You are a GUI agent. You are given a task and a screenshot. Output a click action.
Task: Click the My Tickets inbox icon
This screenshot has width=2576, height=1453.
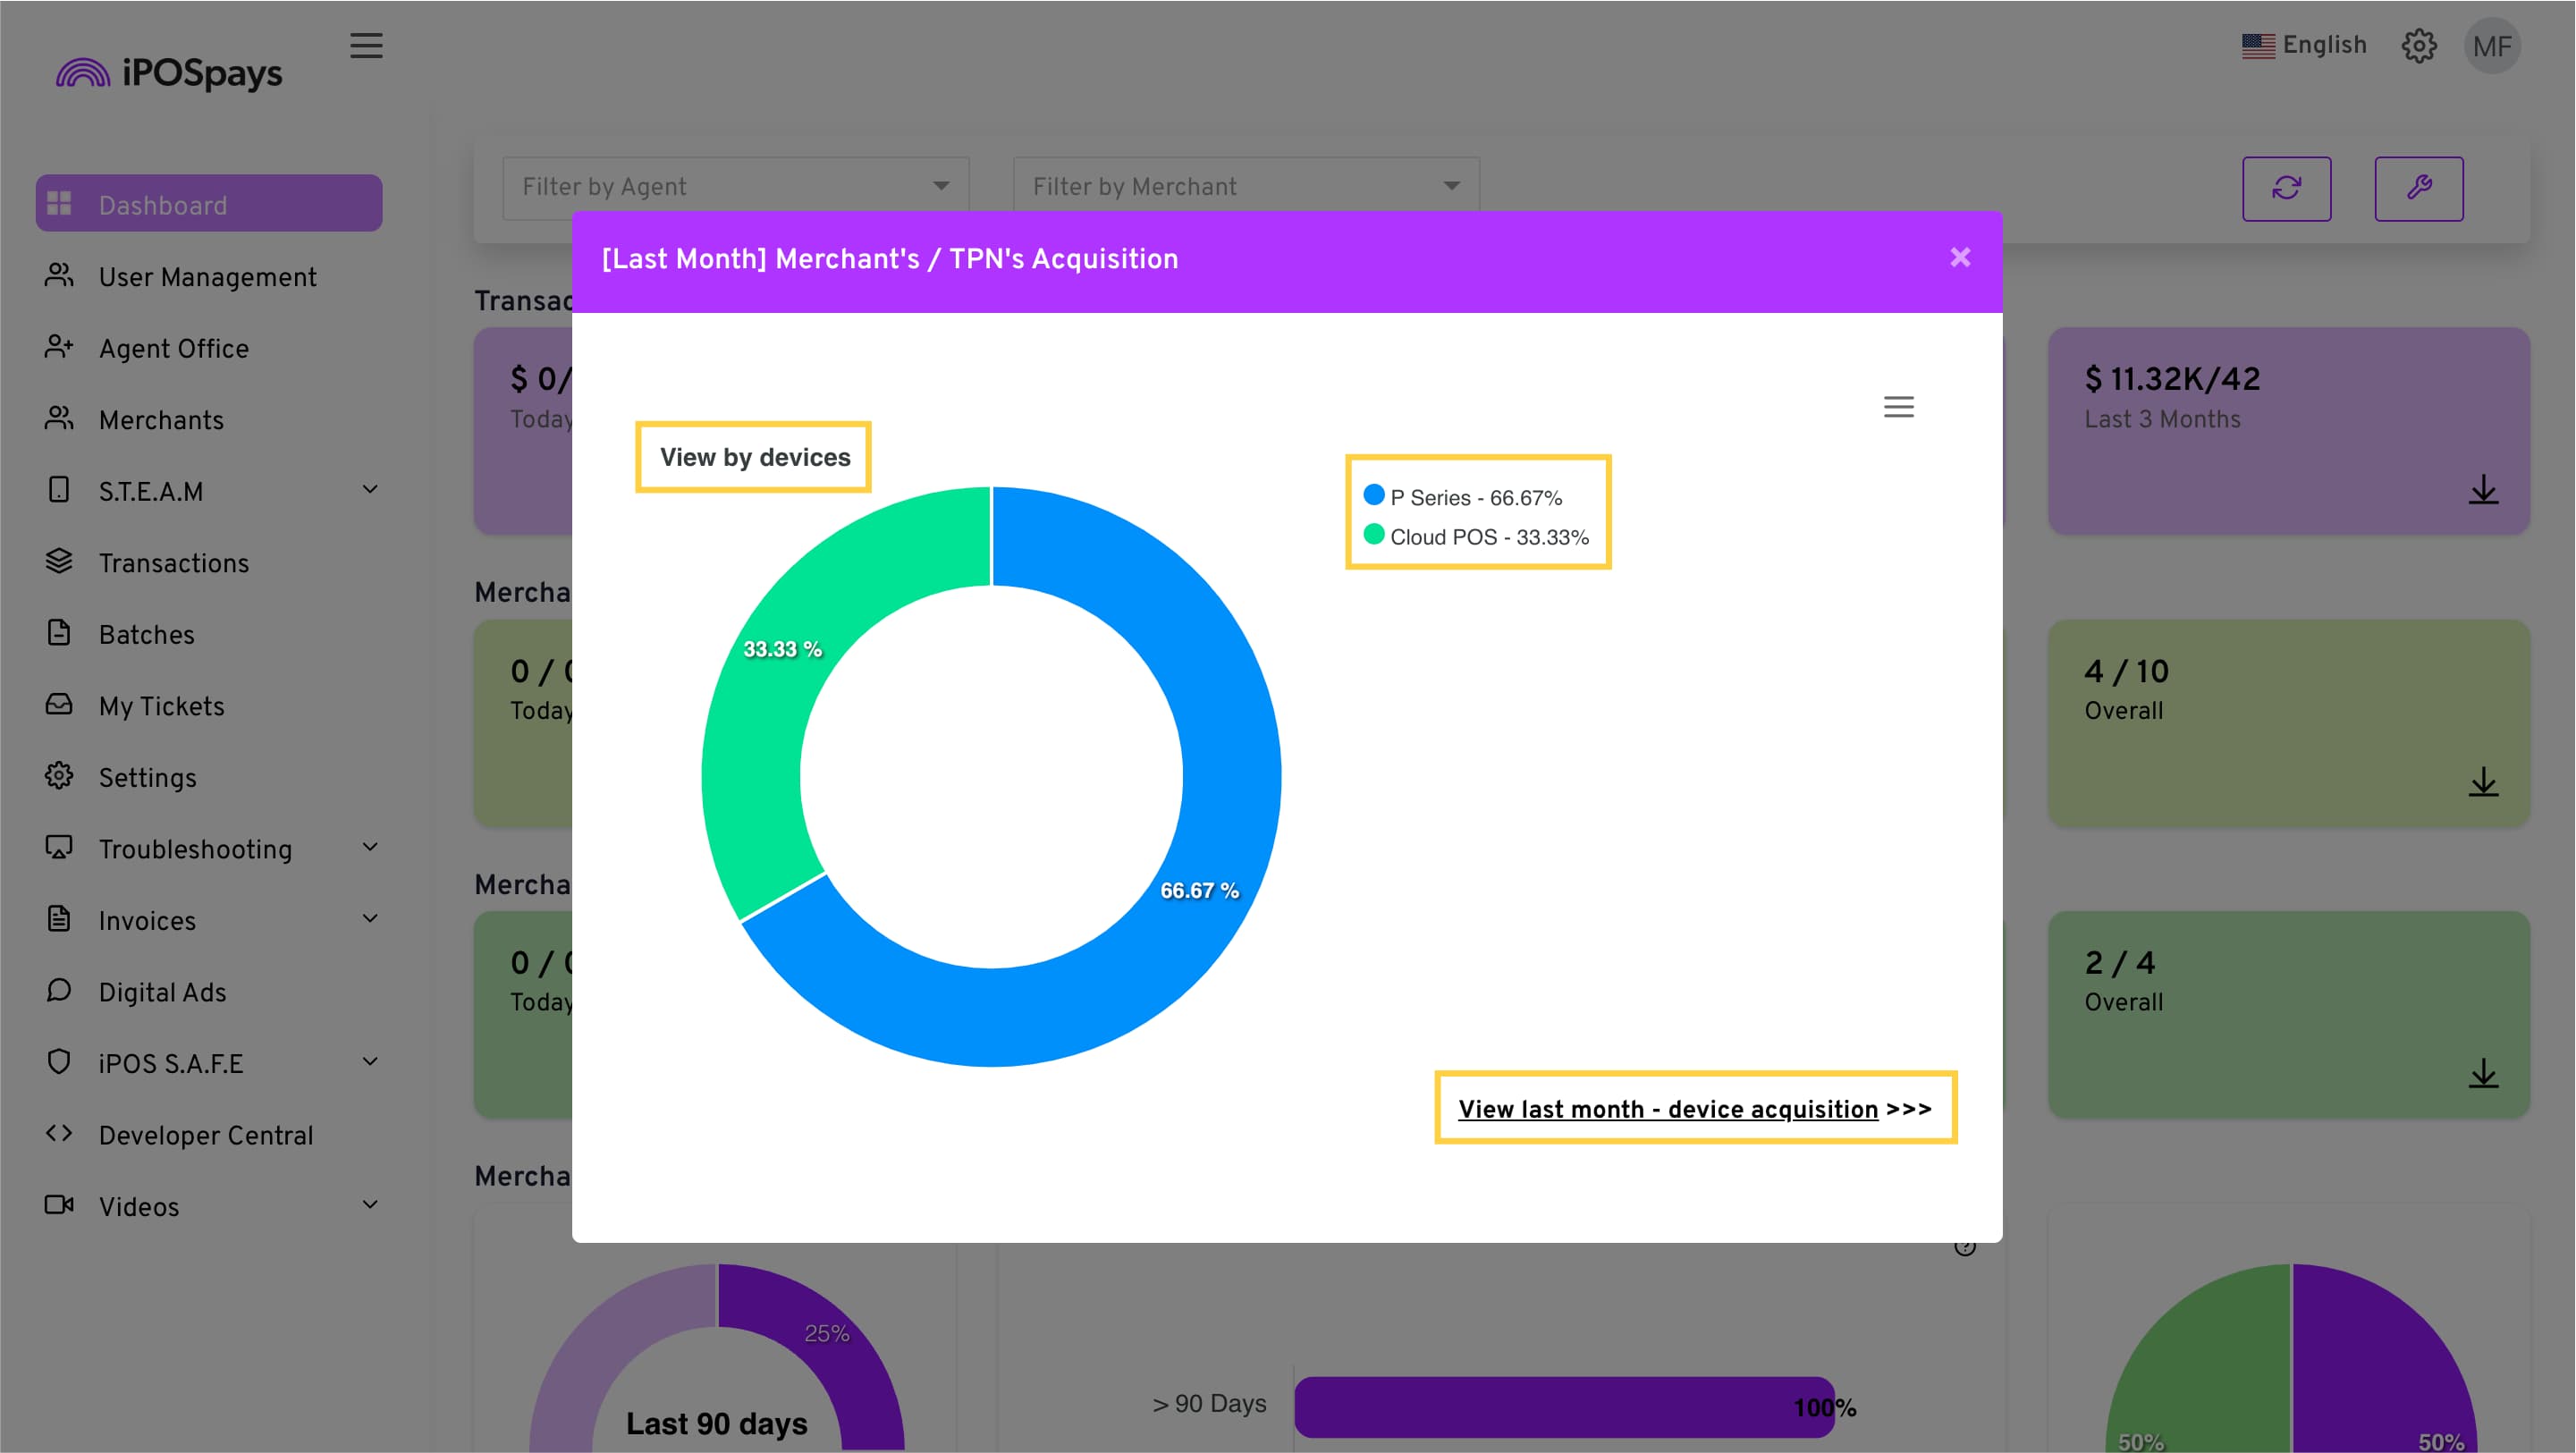[59, 705]
